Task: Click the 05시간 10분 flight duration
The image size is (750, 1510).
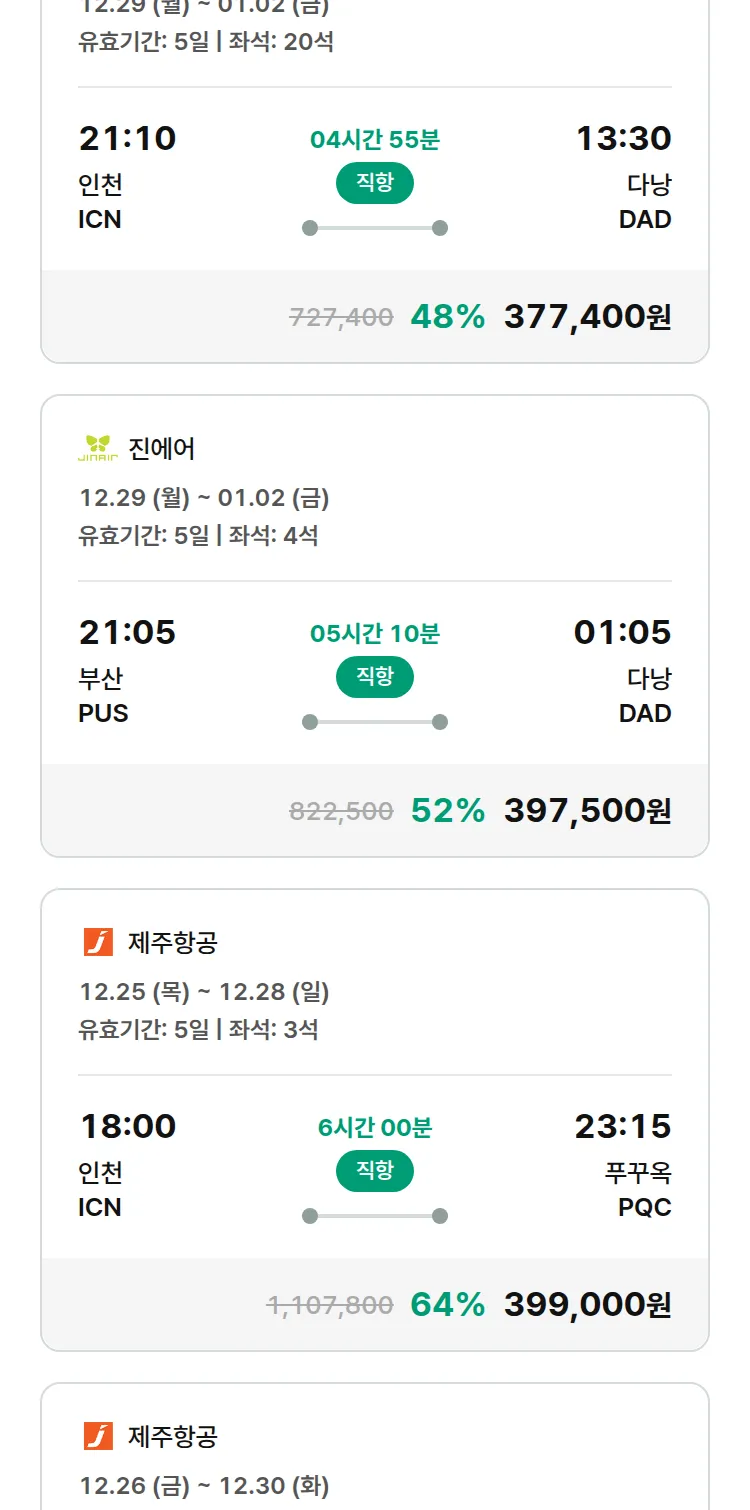Action: 375,634
